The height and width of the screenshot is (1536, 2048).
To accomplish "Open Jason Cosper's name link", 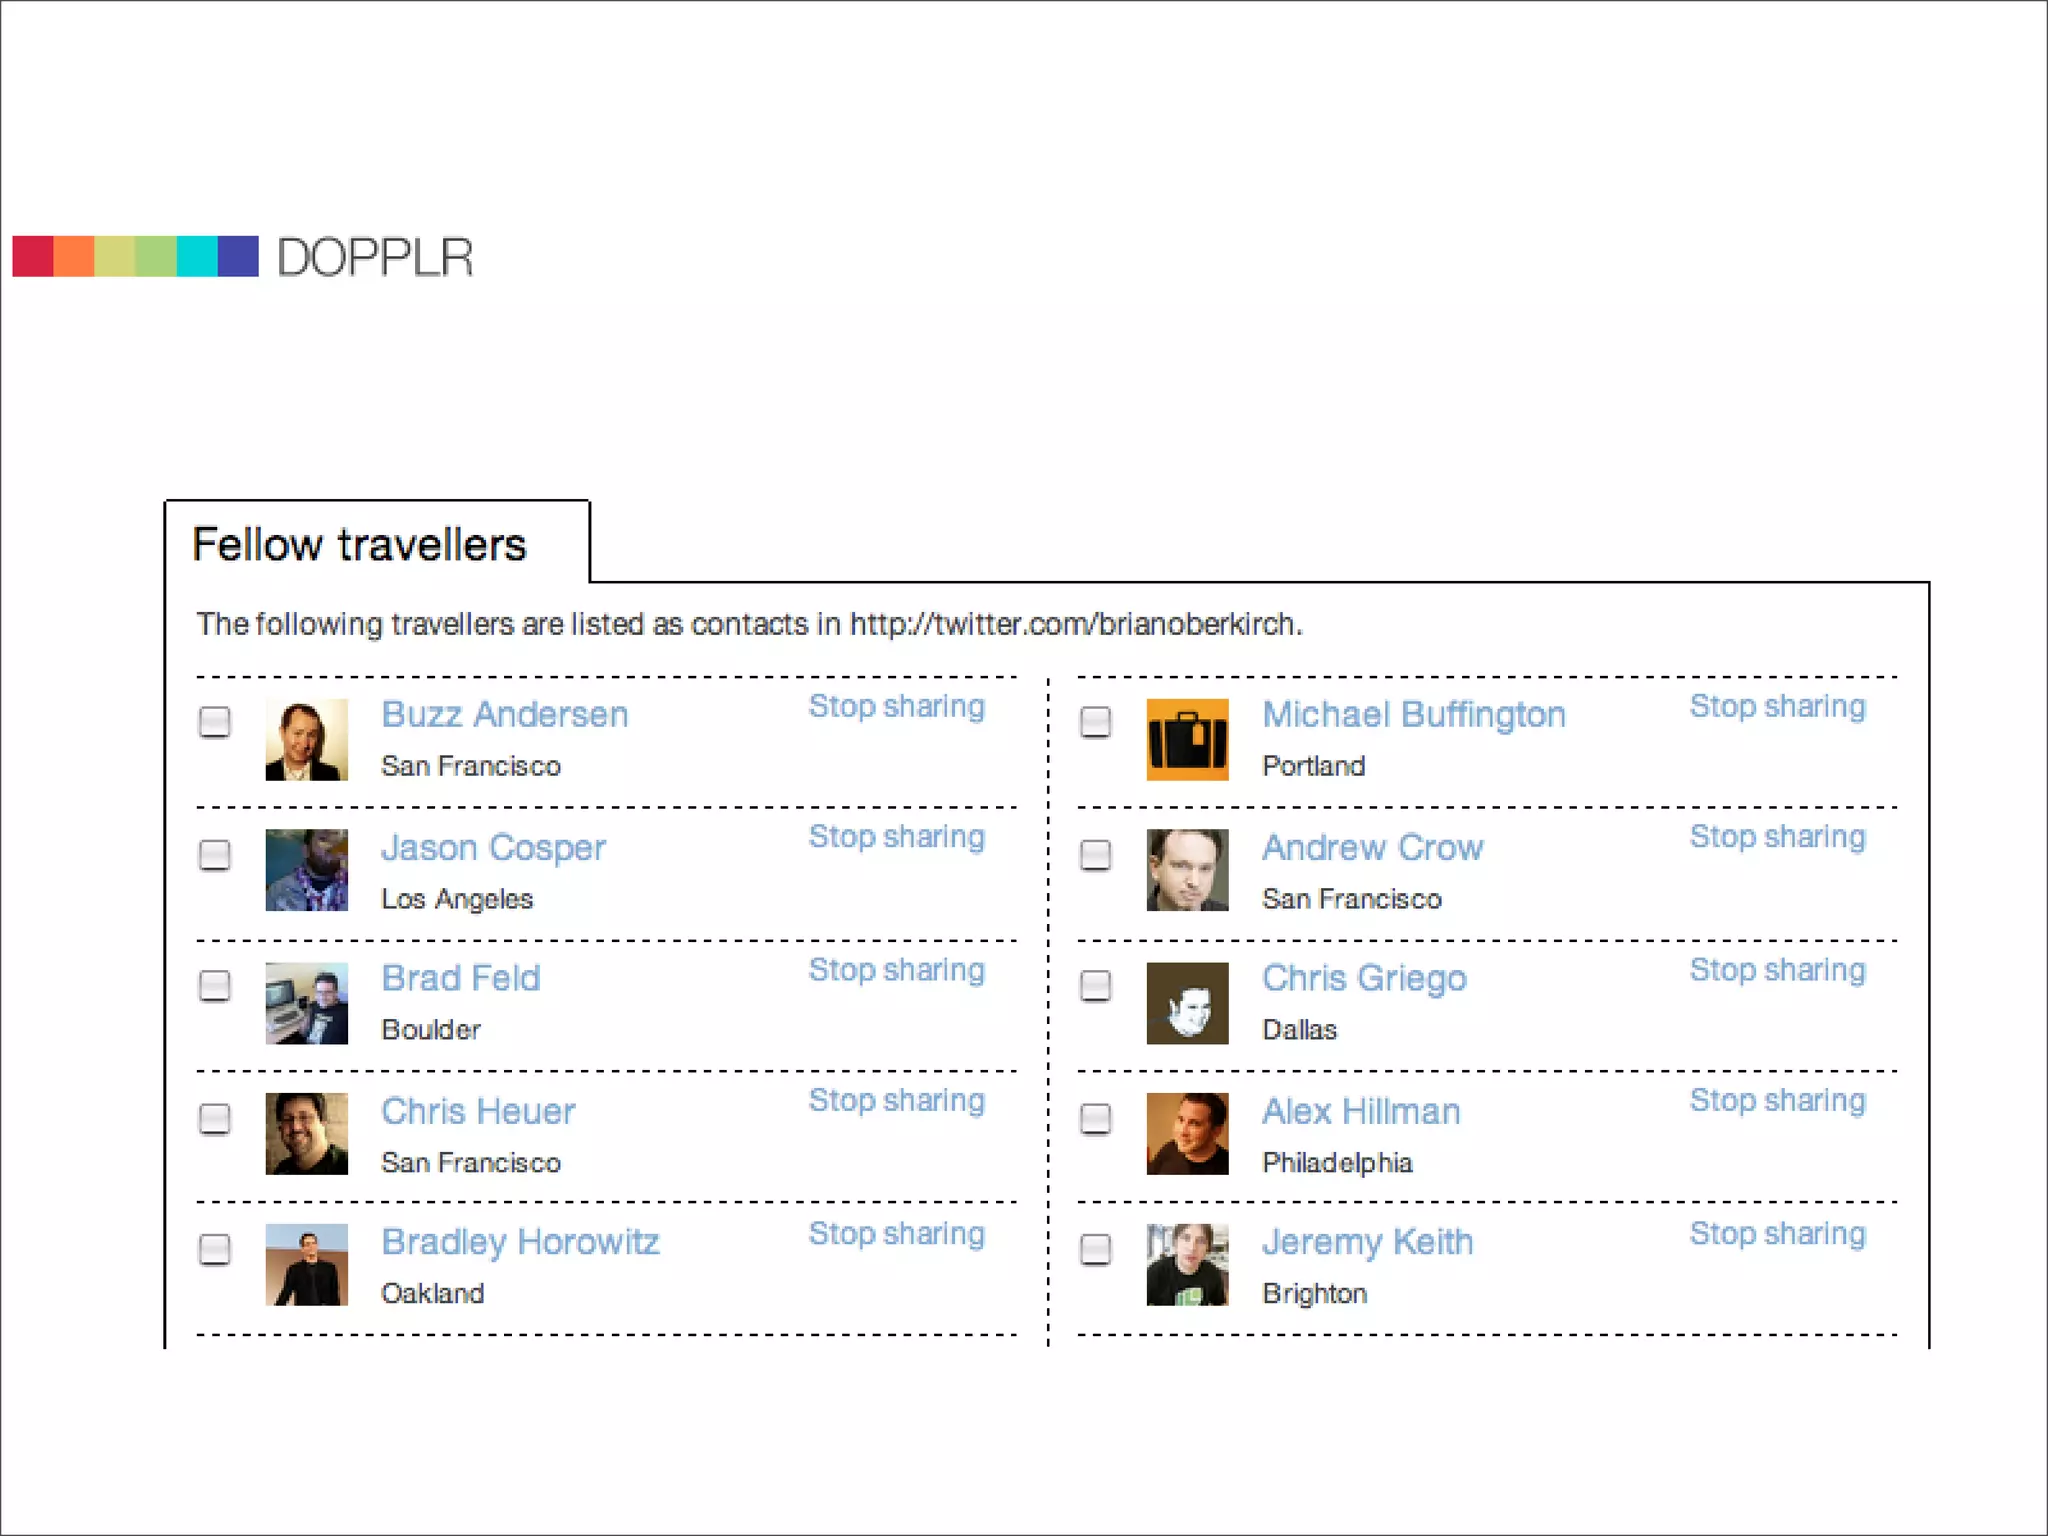I will [x=493, y=848].
